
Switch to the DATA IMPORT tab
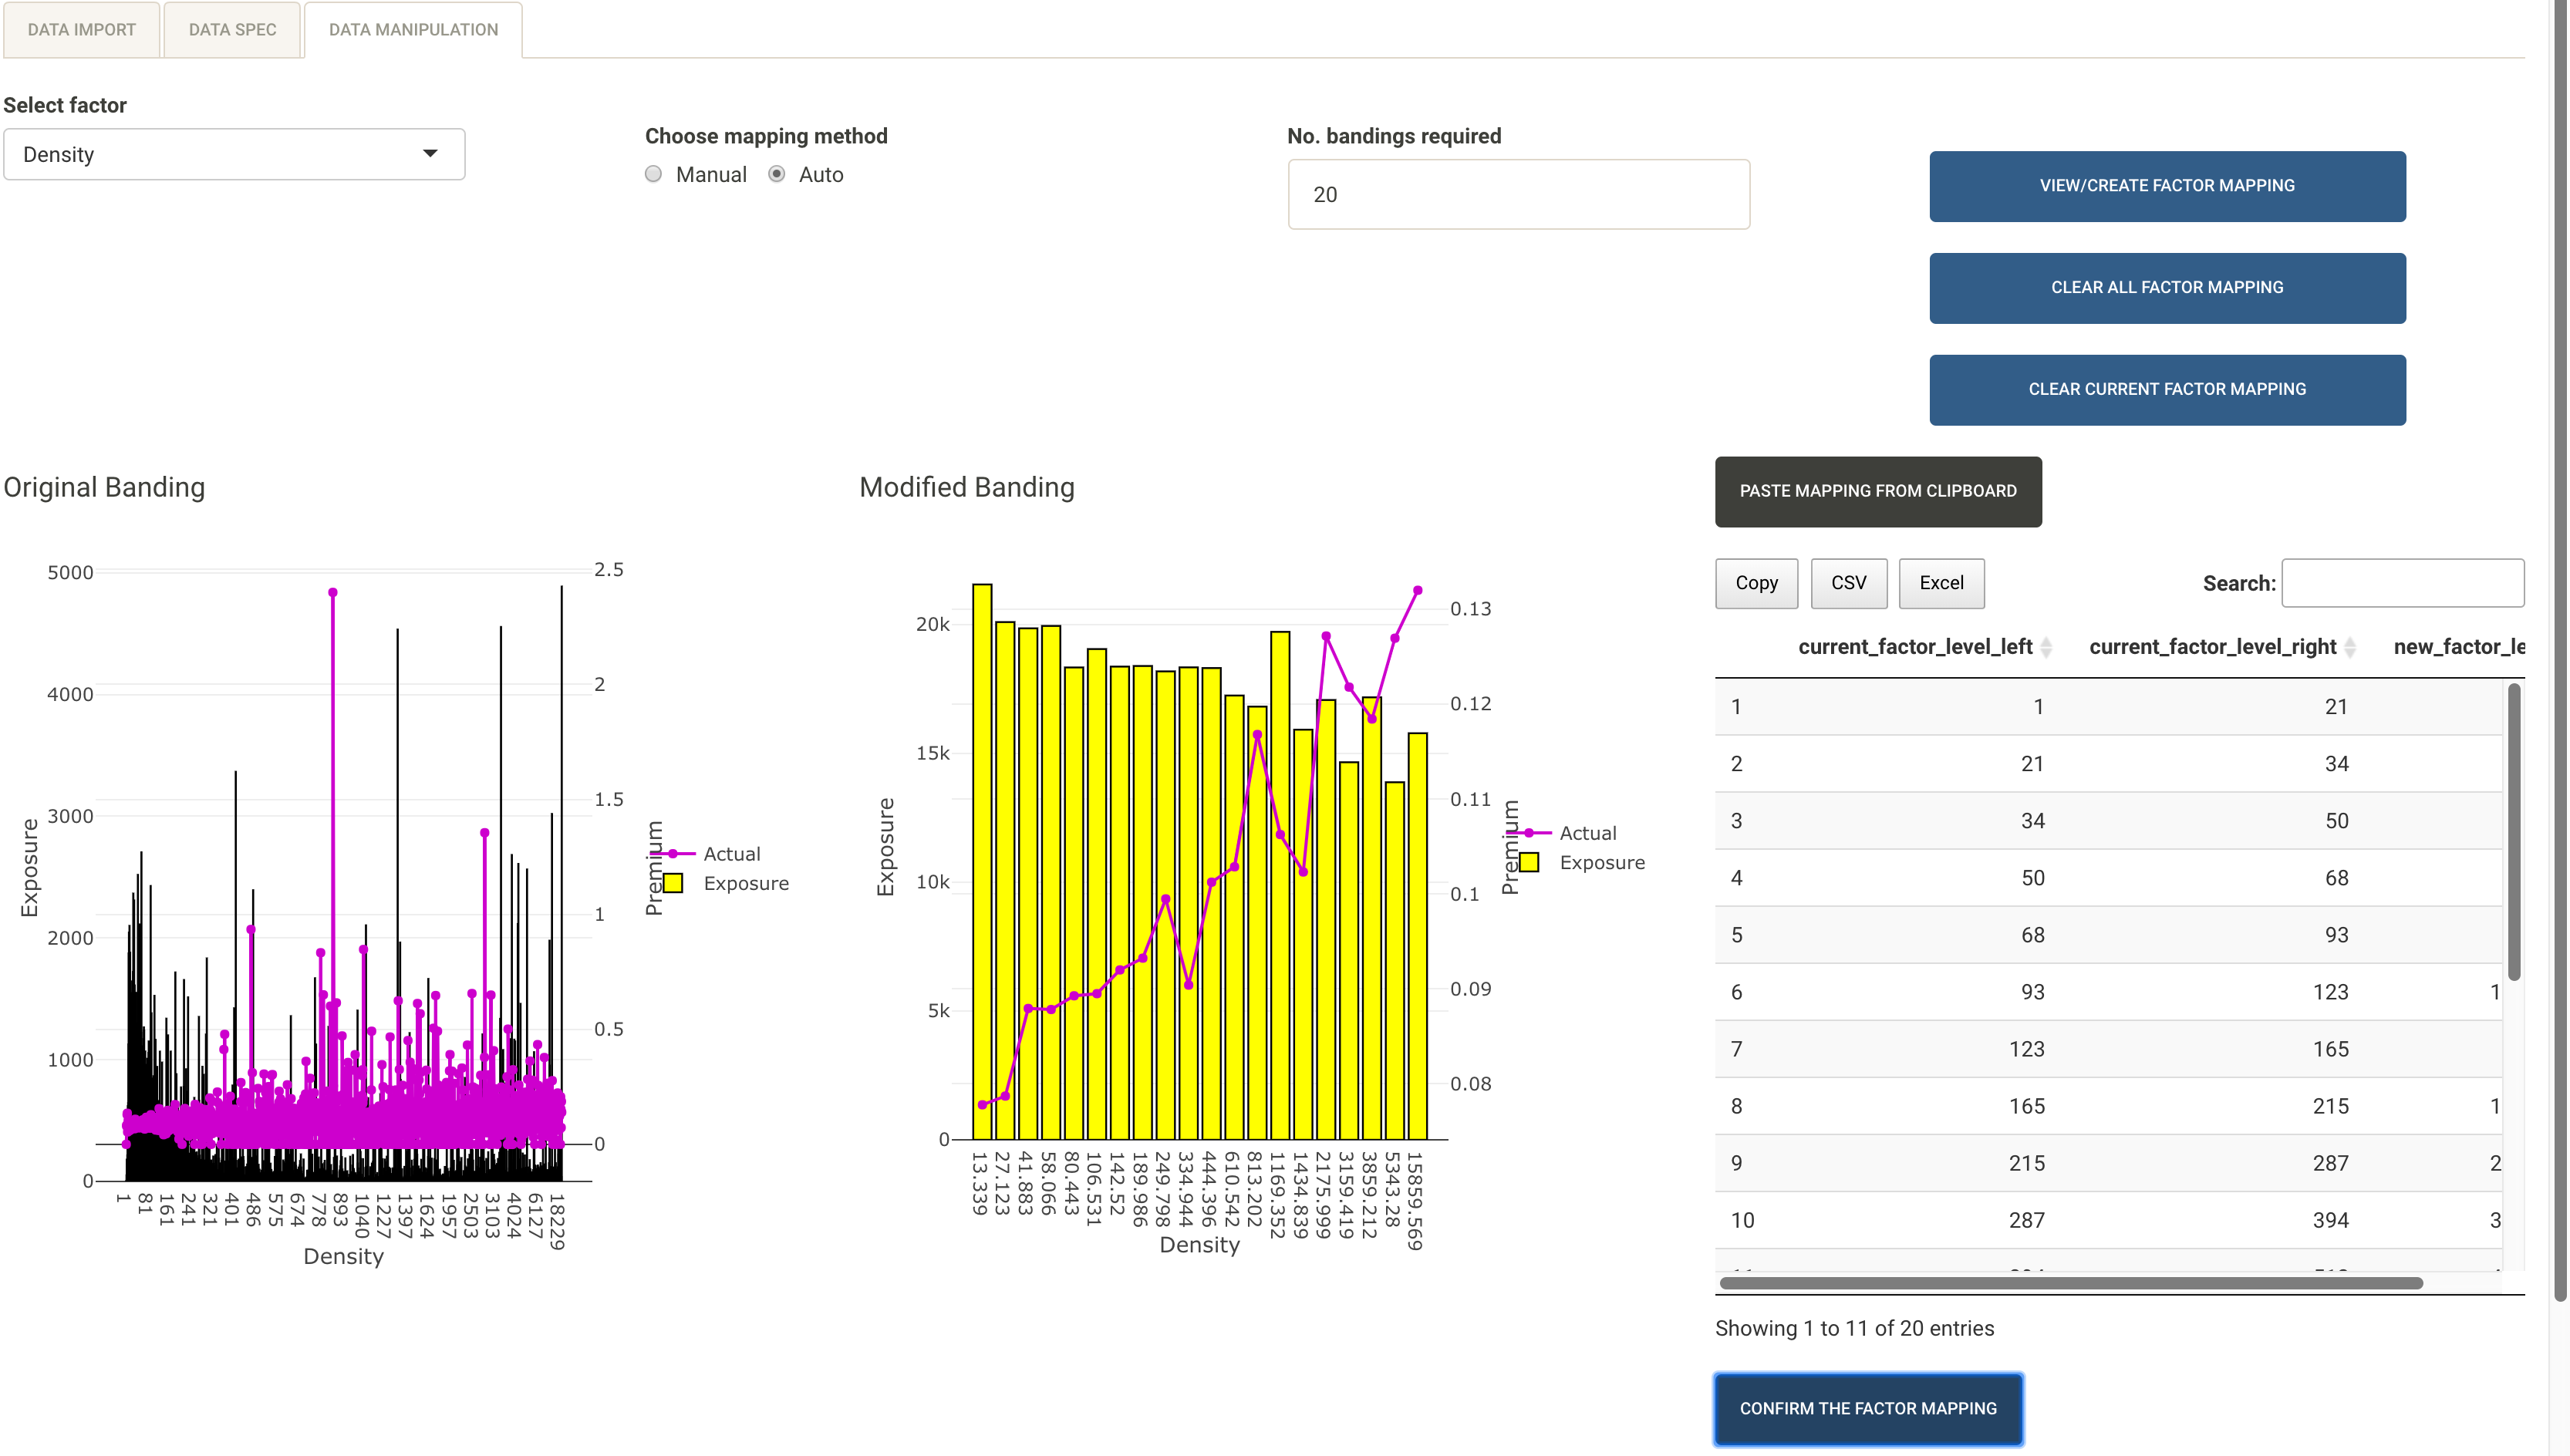point(82,29)
